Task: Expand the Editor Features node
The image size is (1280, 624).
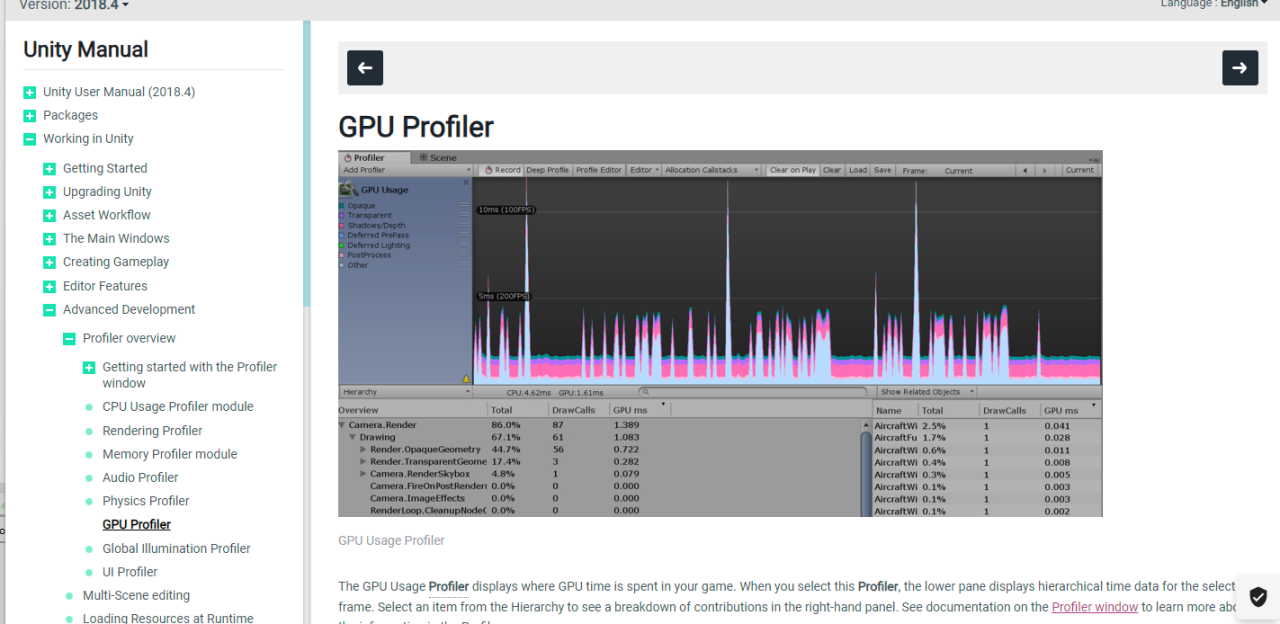Action: 50,286
